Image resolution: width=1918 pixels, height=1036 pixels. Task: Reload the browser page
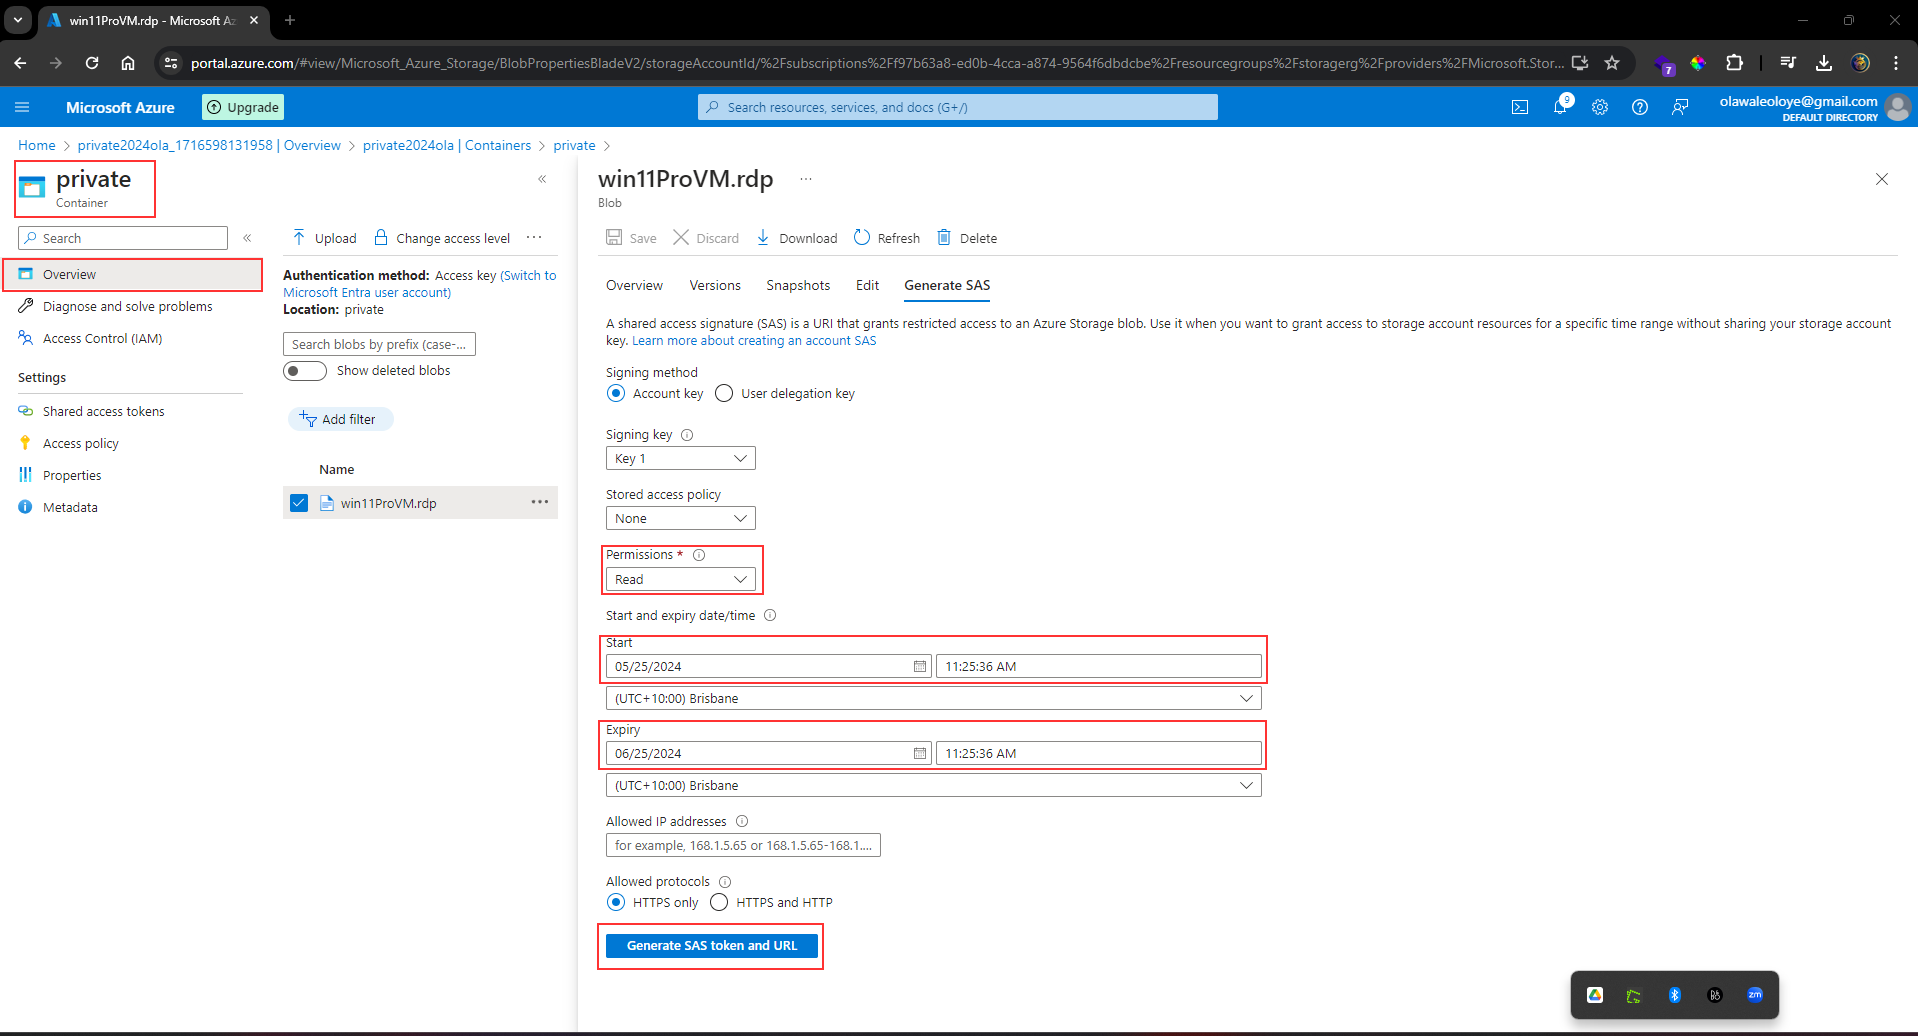pos(92,63)
